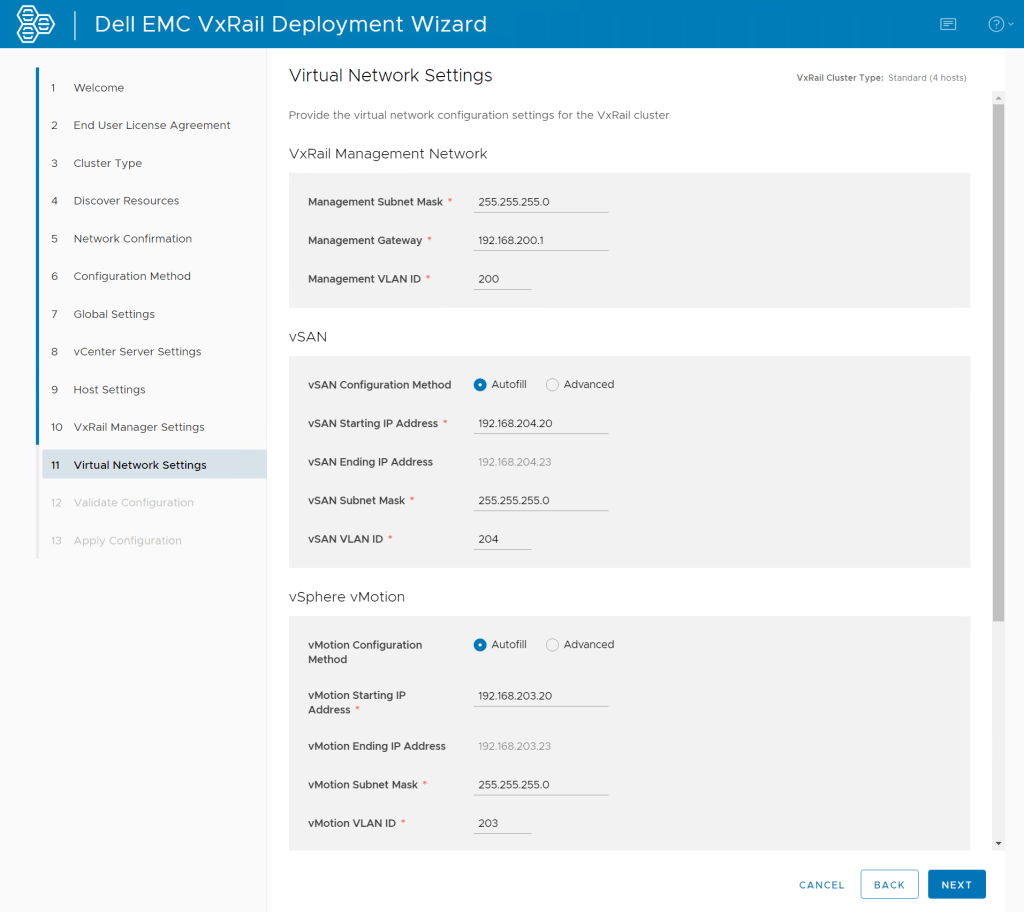Click the Management VLAN ID field
1024x912 pixels.
pos(502,280)
